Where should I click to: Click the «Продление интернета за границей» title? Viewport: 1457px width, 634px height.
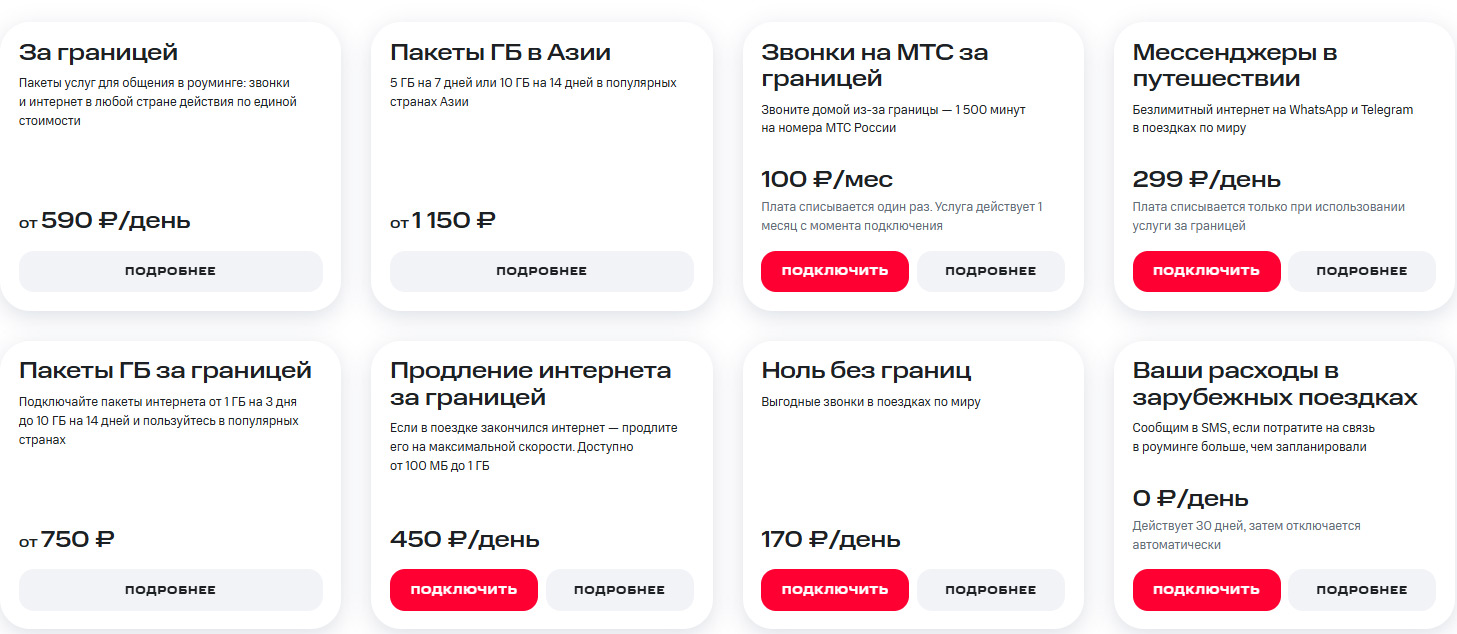pyautogui.click(x=530, y=384)
